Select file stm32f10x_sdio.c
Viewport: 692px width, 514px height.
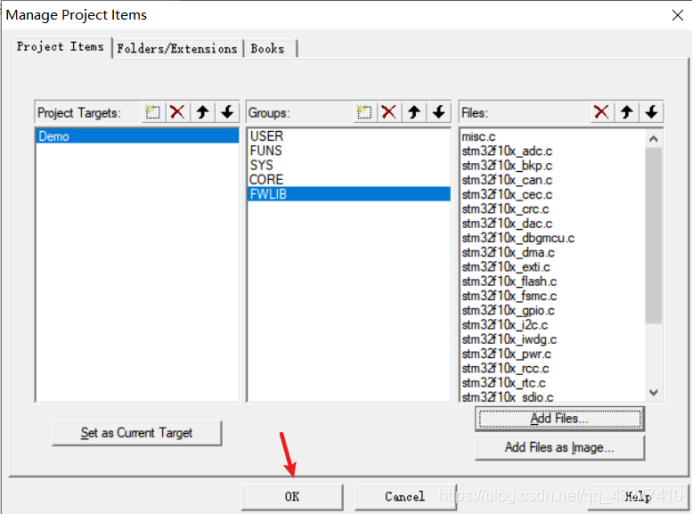(553, 397)
